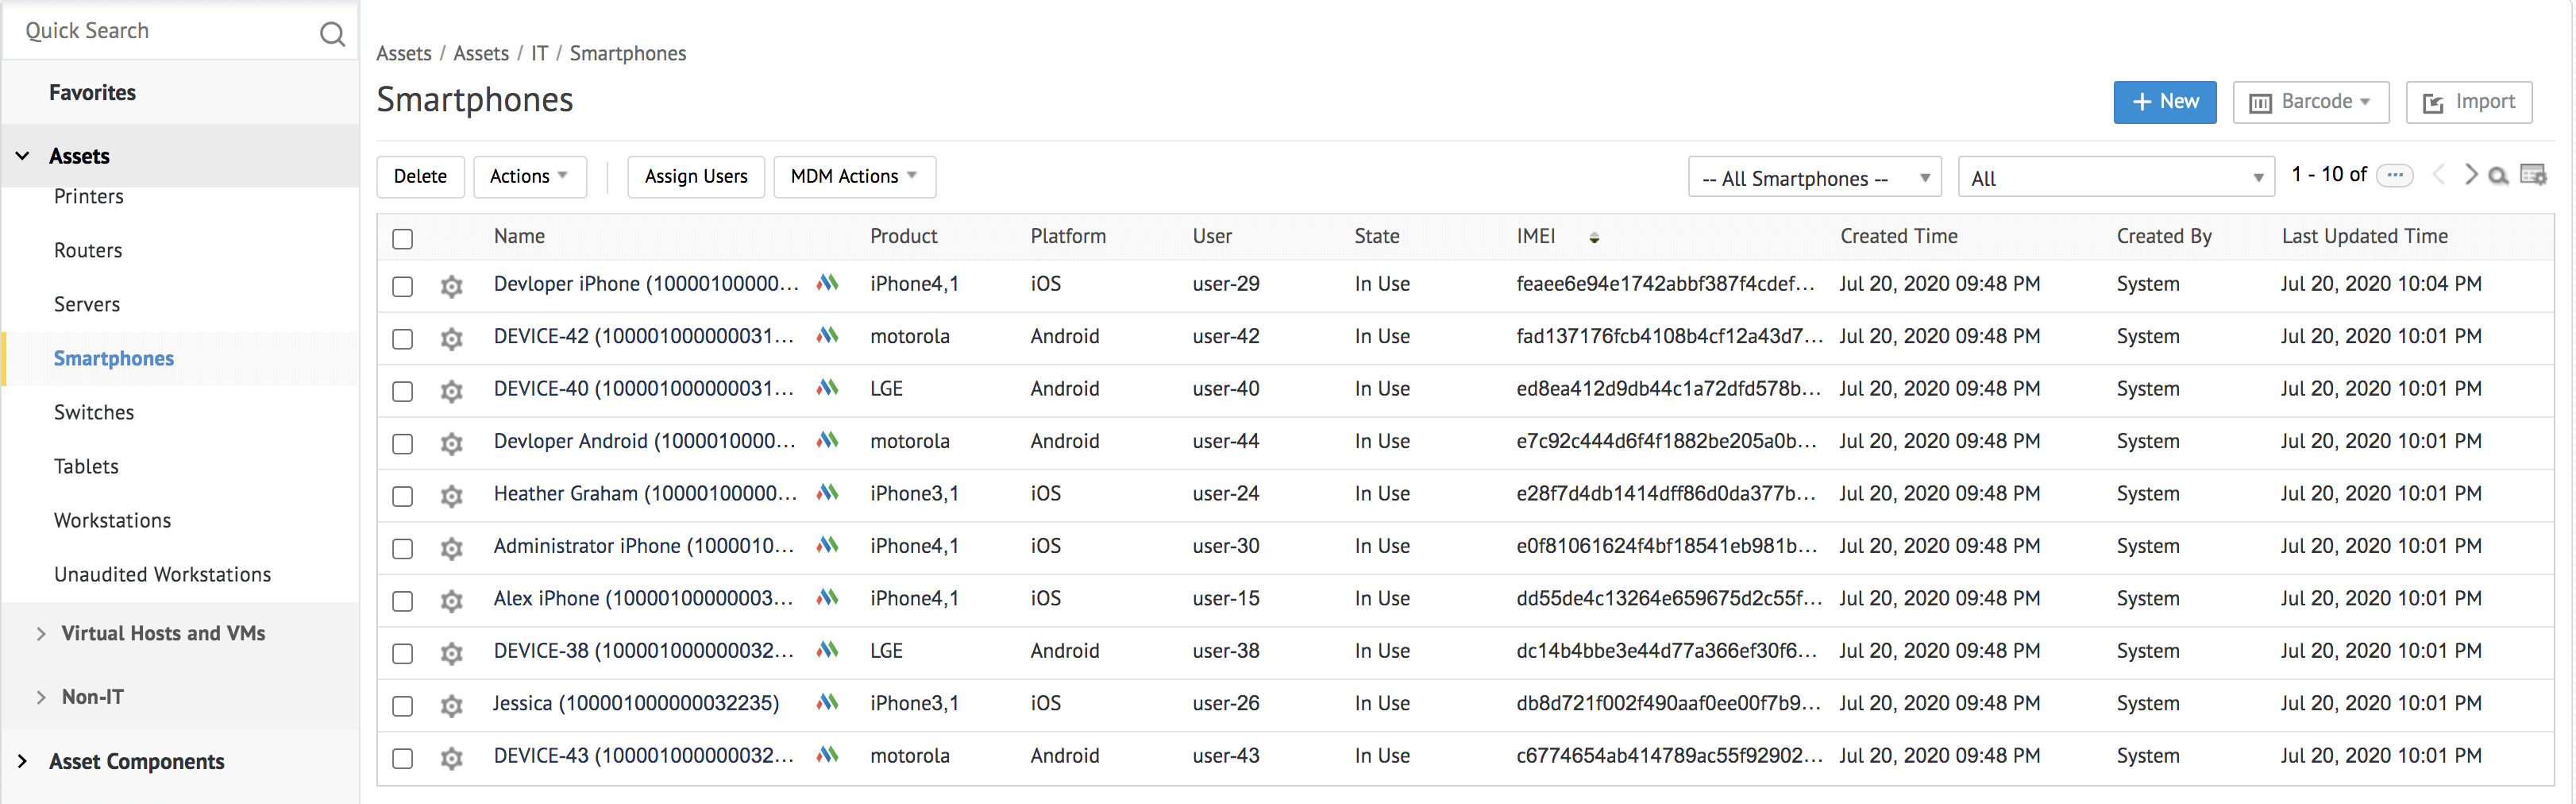This screenshot has width=2576, height=804.
Task: Open the MDM Actions dropdown
Action: point(853,177)
